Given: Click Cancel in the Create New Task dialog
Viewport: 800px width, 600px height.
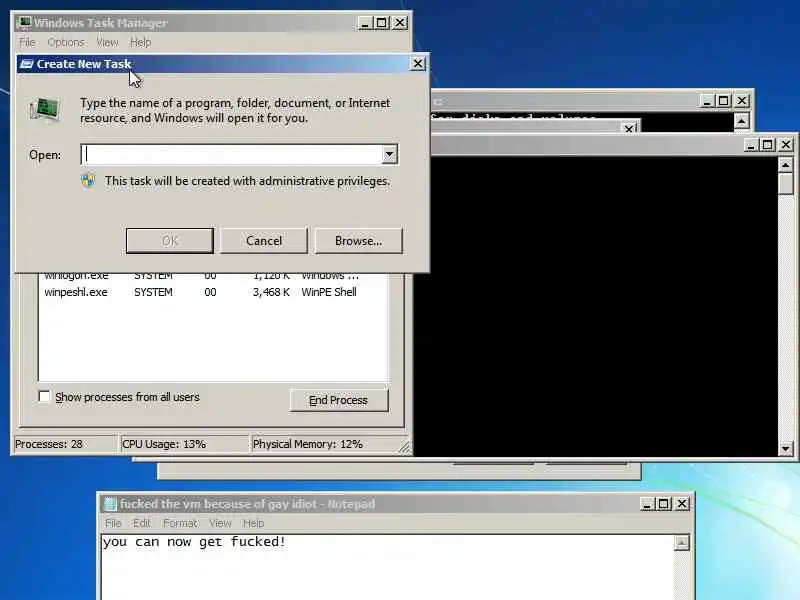Looking at the screenshot, I should 264,240.
